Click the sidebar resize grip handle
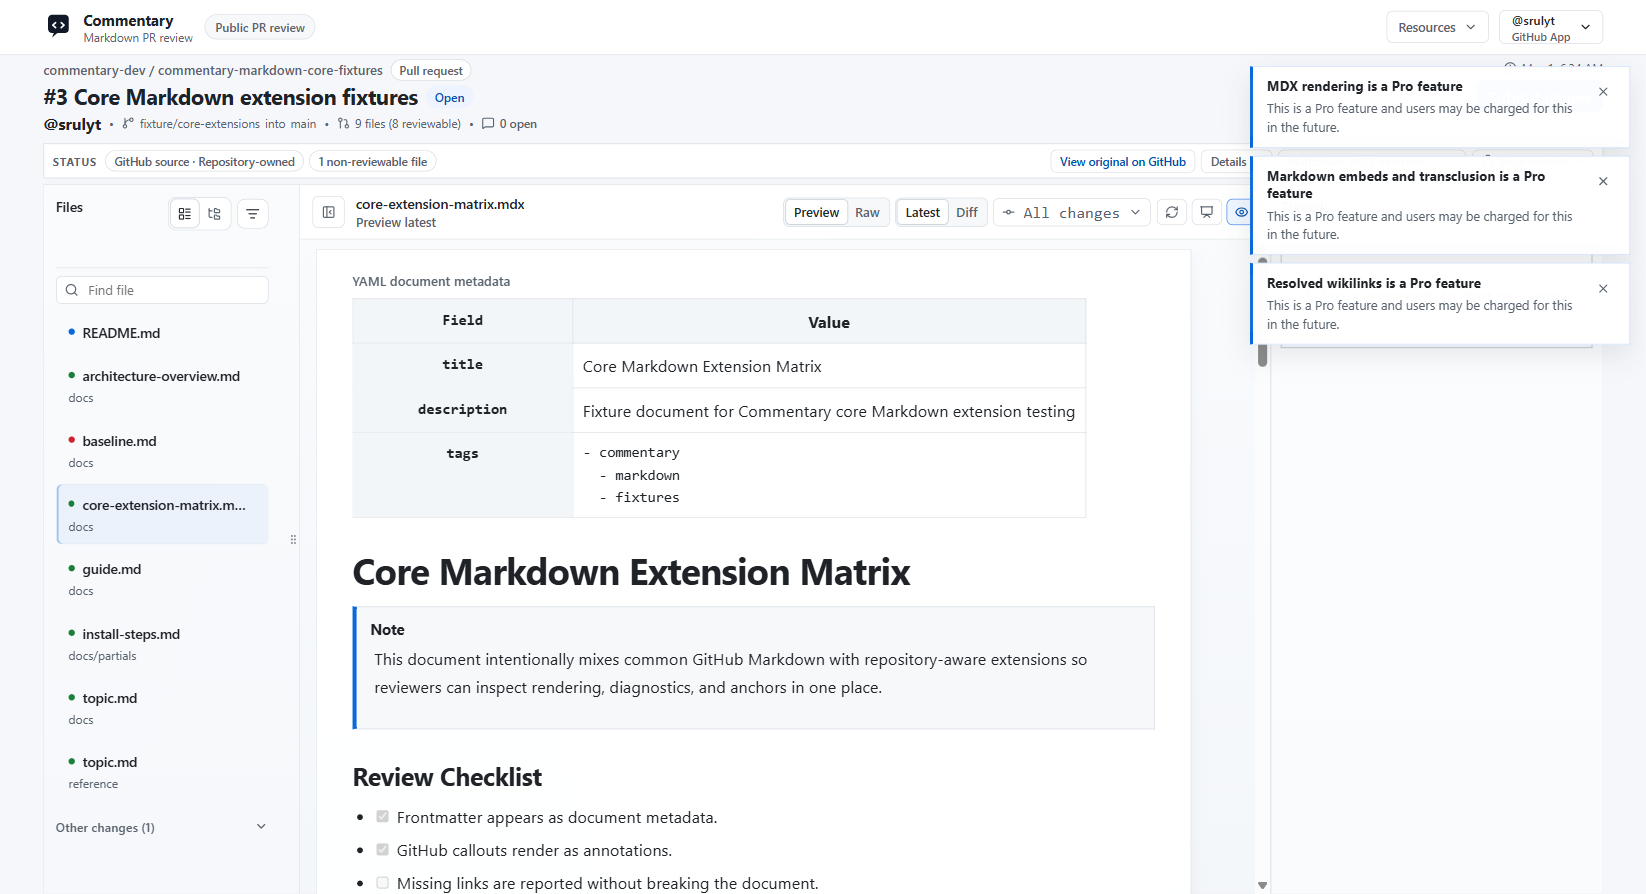 (293, 540)
